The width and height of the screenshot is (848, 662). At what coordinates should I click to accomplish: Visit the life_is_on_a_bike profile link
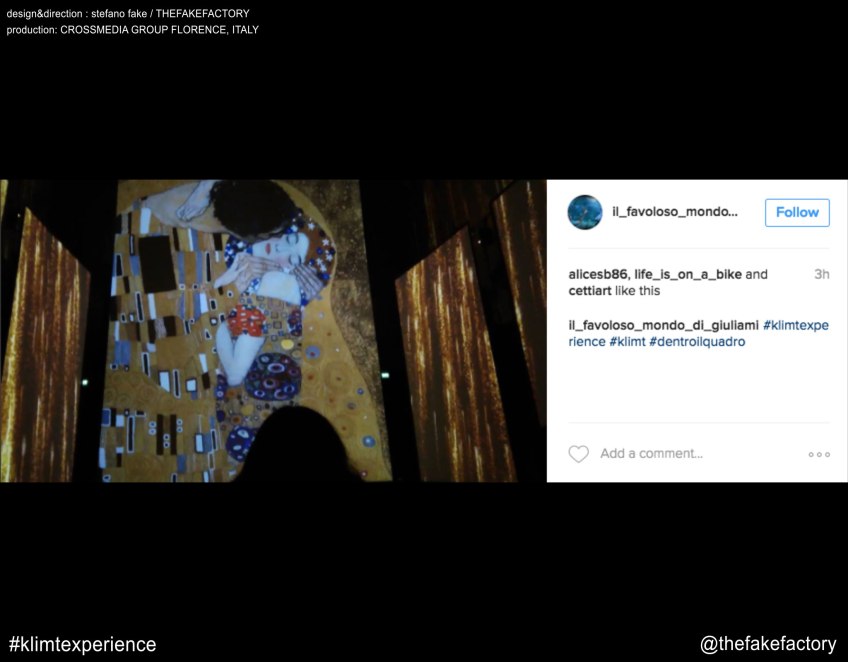(x=688, y=274)
